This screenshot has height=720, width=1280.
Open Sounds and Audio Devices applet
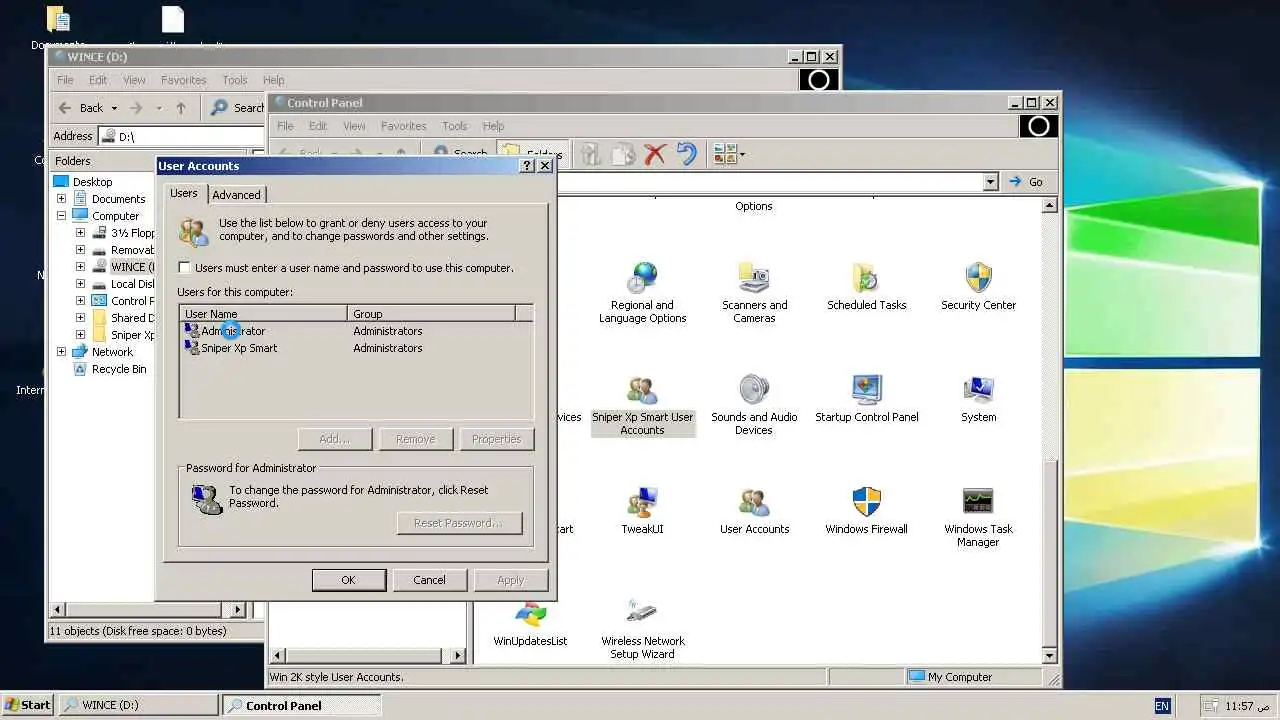pos(754,405)
